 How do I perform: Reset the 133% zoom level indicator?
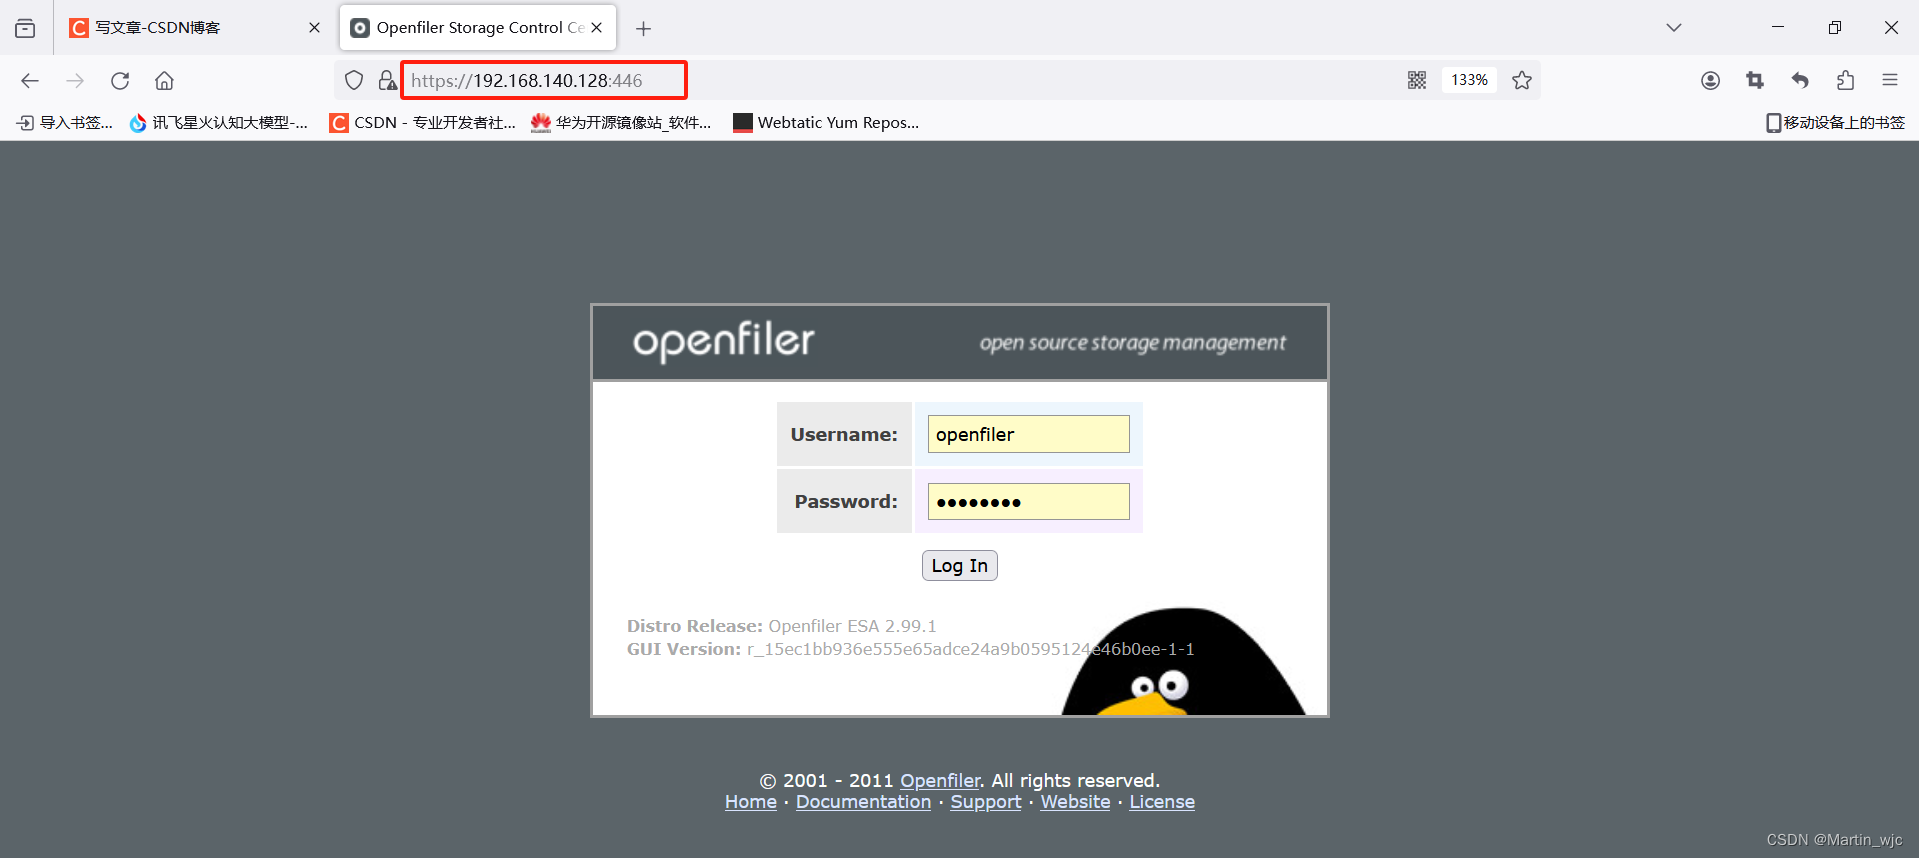1469,80
